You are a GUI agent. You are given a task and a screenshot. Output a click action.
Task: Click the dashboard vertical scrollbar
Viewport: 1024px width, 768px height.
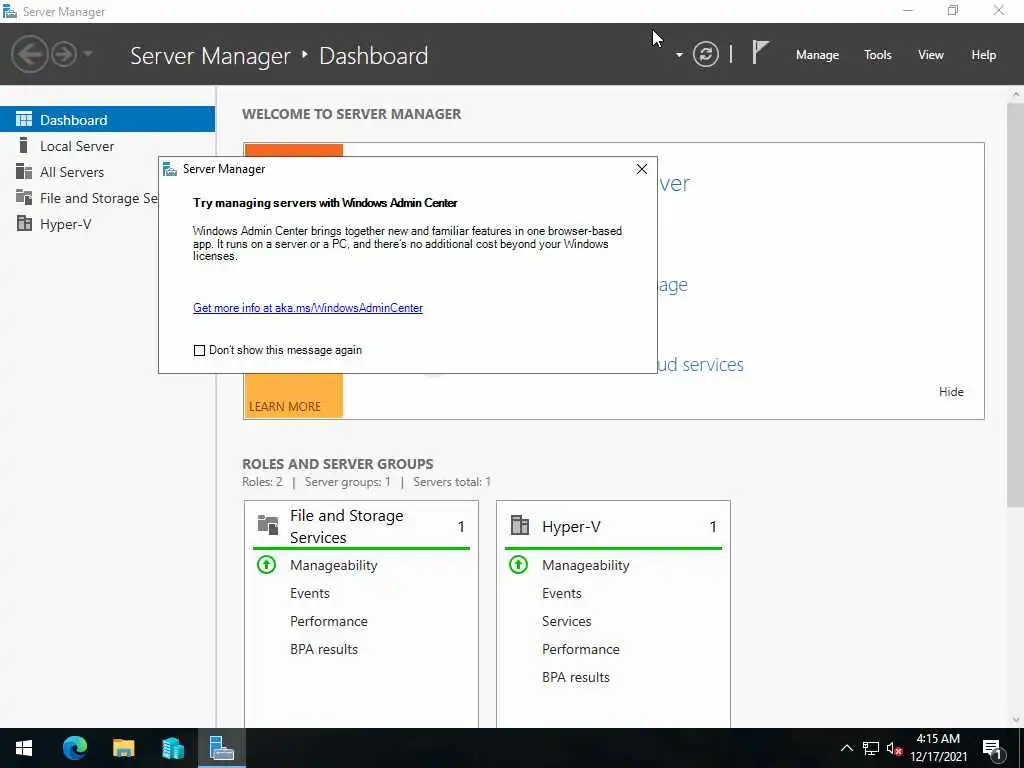(x=1016, y=304)
